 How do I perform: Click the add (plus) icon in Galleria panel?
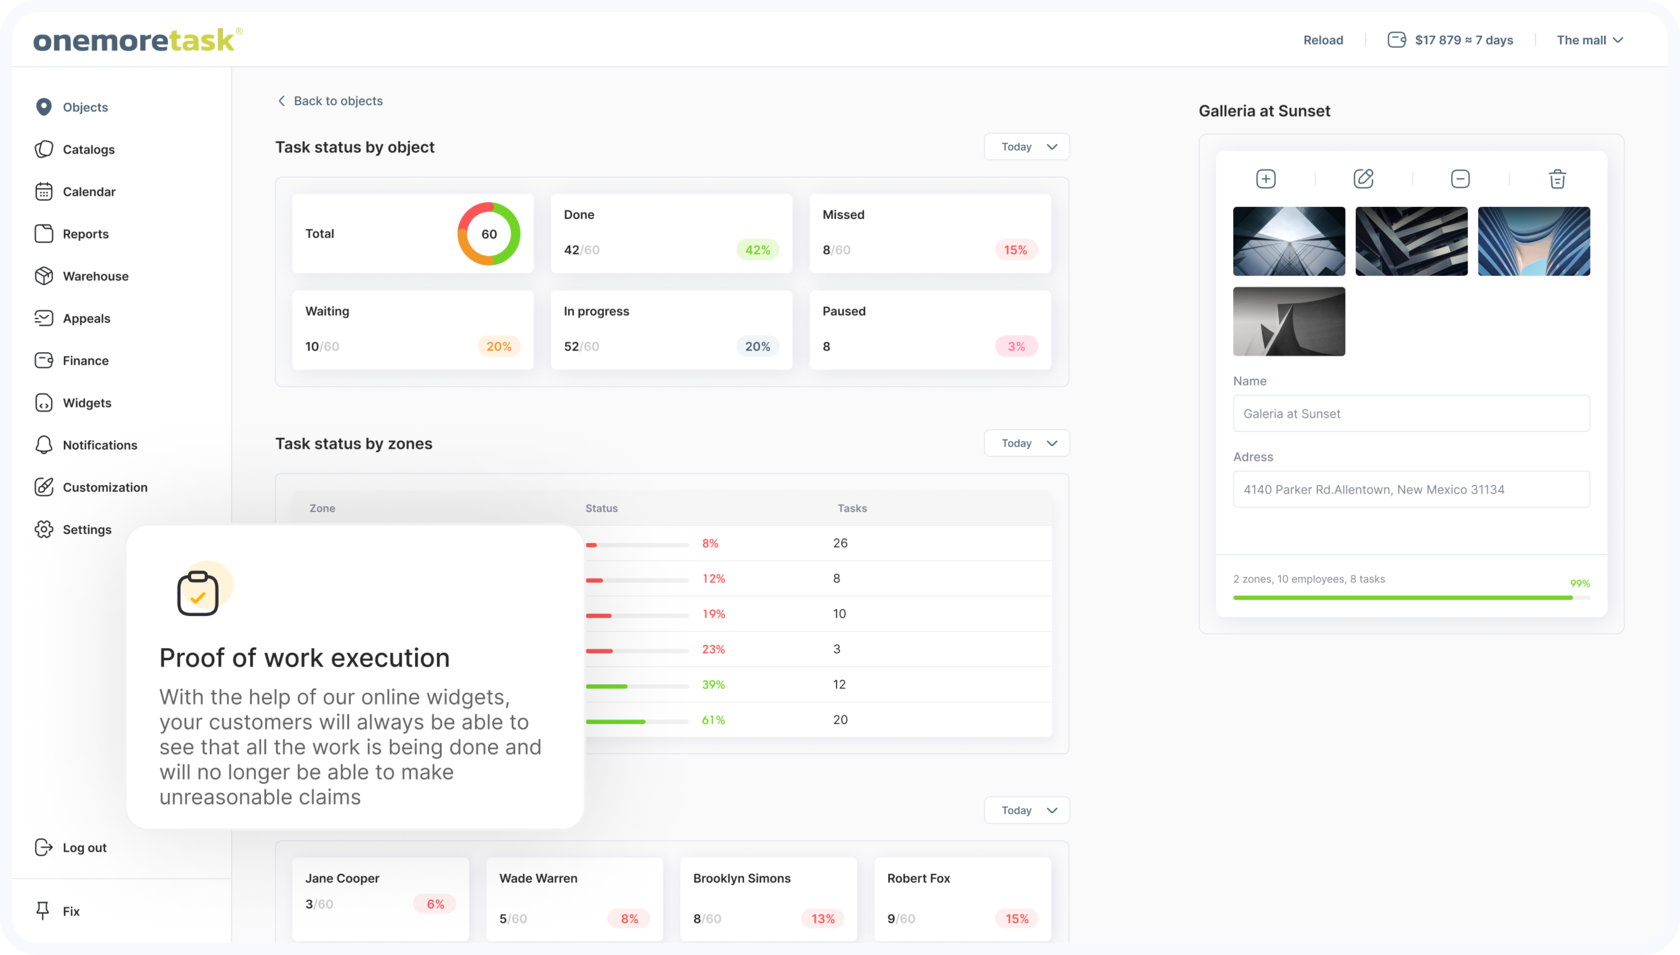pyautogui.click(x=1265, y=179)
